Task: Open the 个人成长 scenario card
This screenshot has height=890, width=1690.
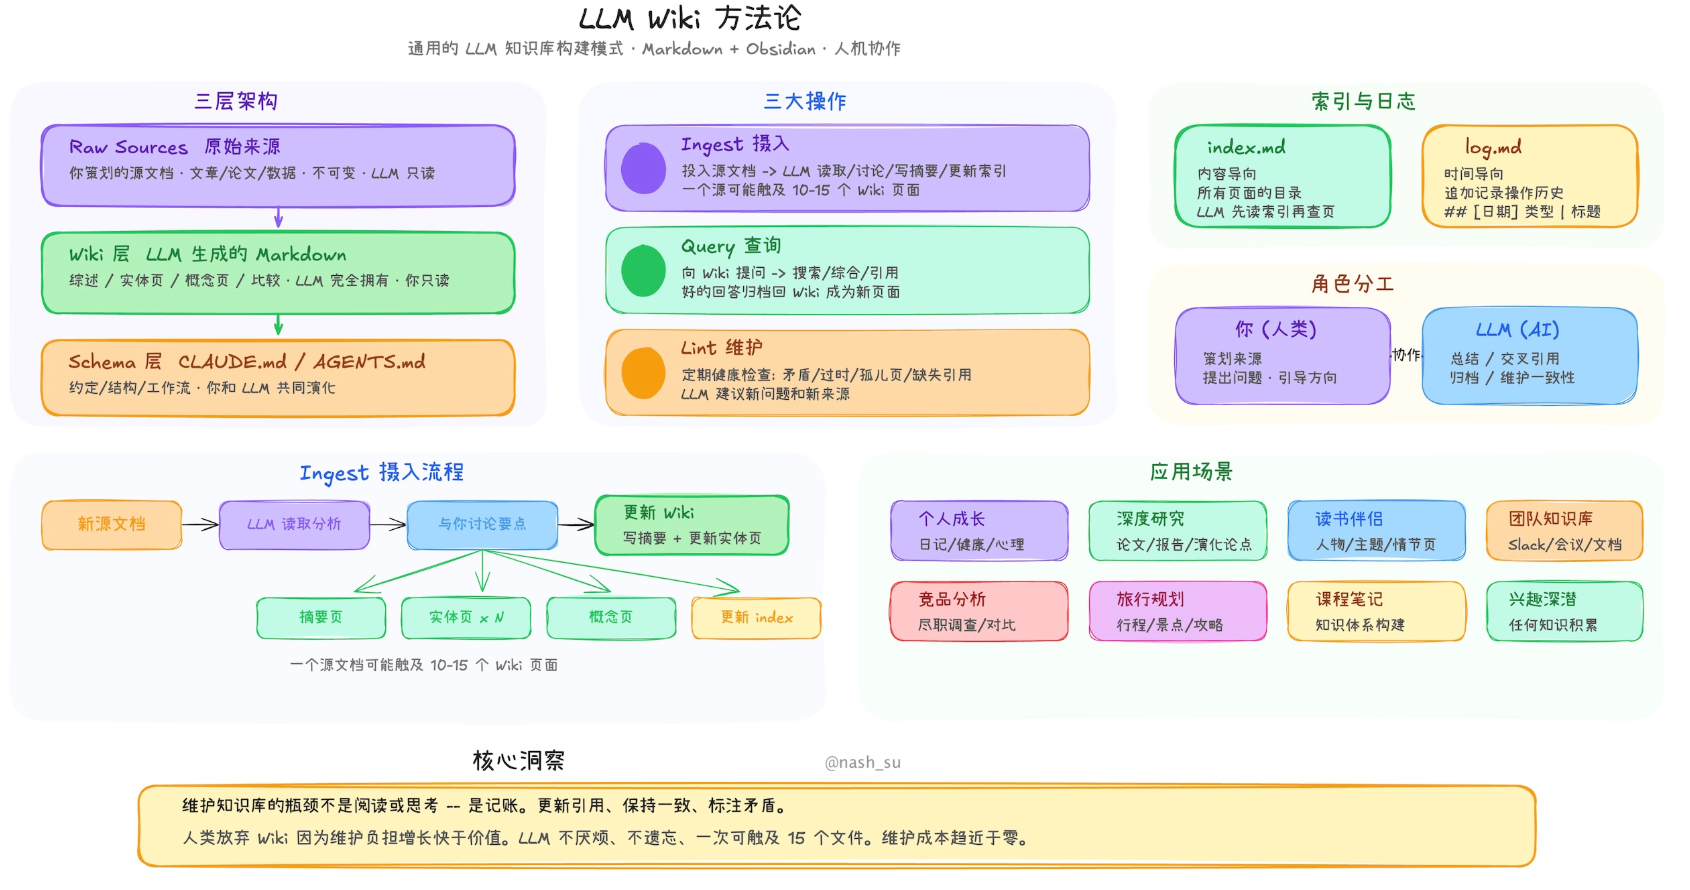Action: click(x=979, y=531)
